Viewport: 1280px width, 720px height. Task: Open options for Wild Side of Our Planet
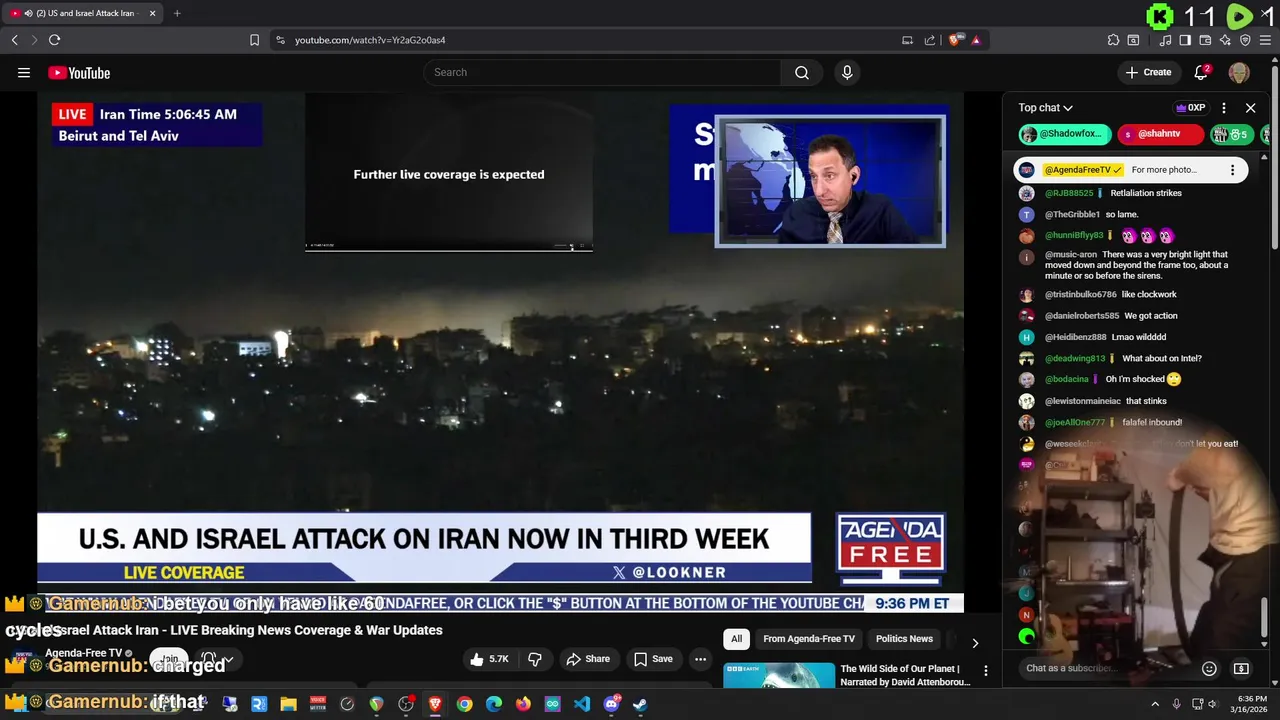[x=985, y=671]
